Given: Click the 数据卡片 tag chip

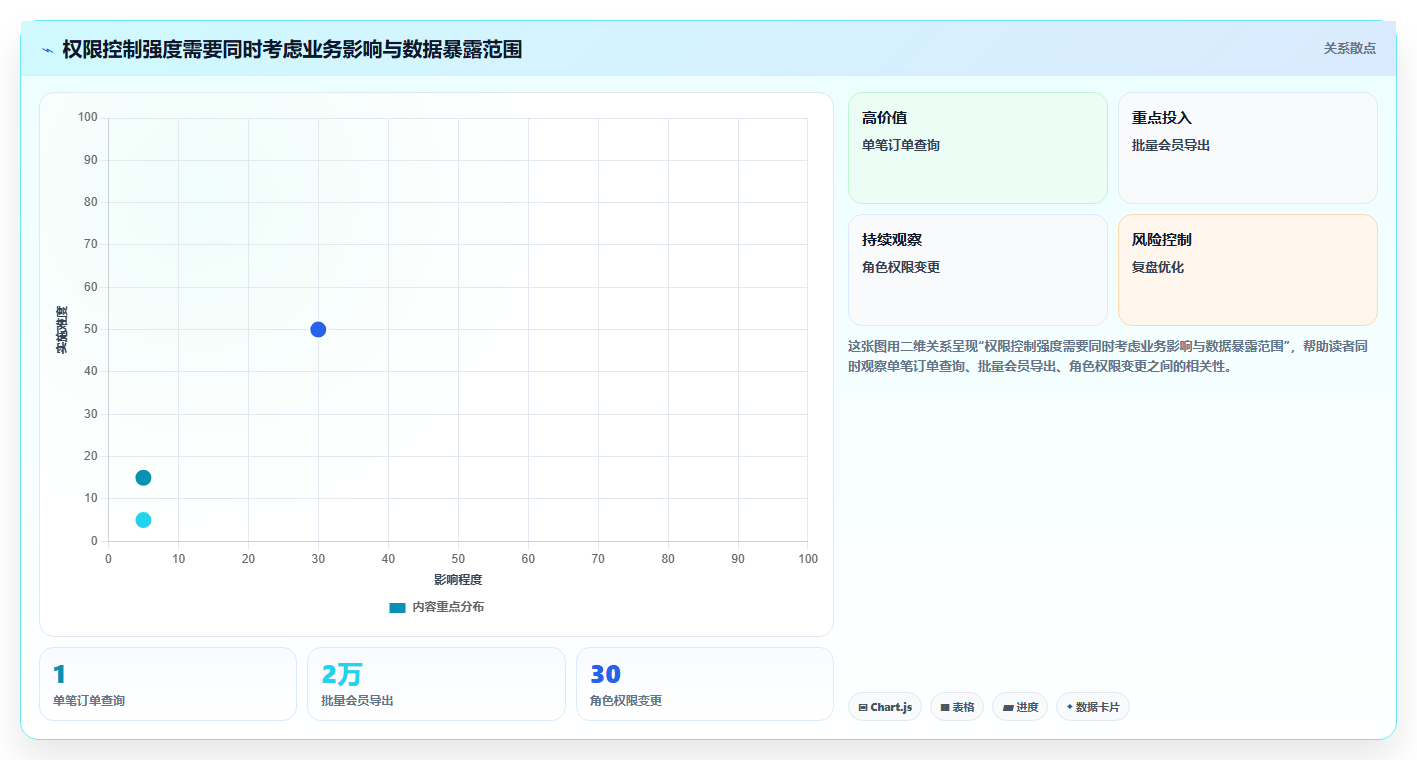Looking at the screenshot, I should click(1093, 707).
